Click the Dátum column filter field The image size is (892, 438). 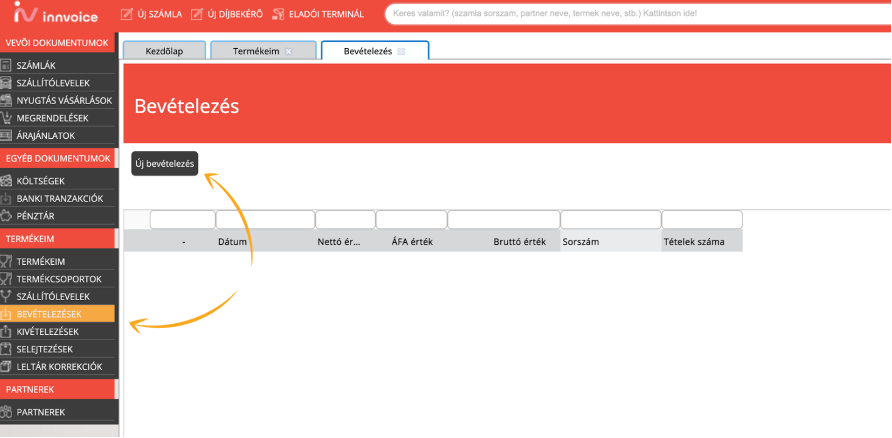264,220
